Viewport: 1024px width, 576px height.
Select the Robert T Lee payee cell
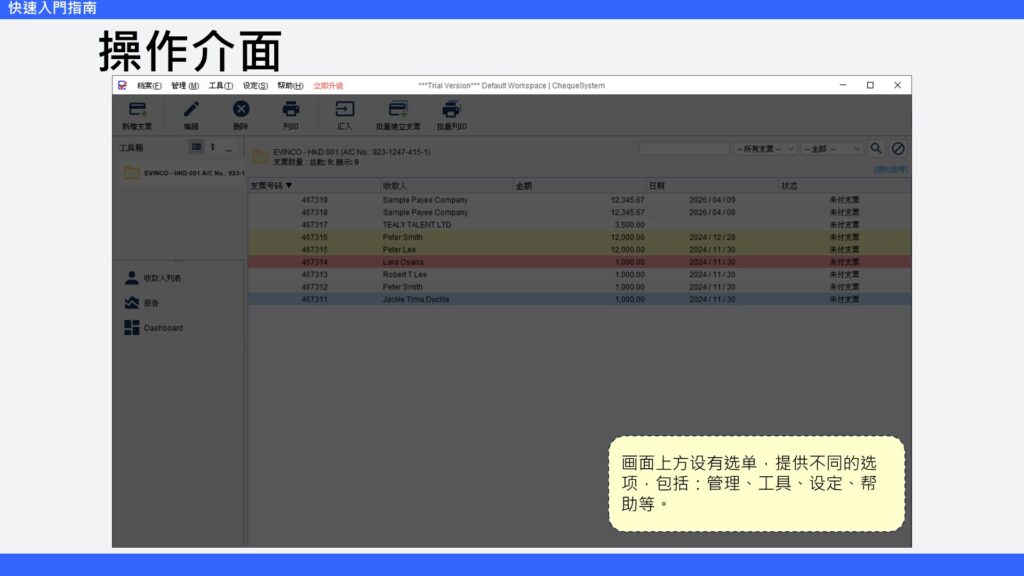(404, 274)
